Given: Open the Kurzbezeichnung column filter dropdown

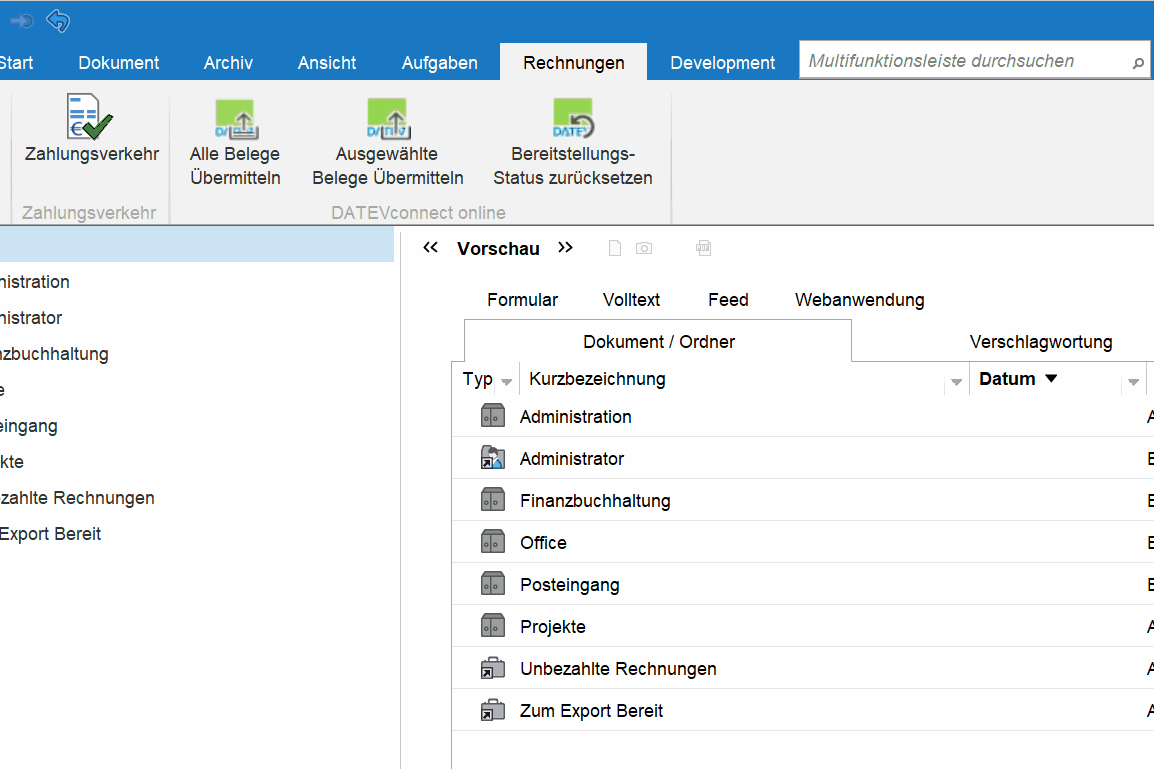Looking at the screenshot, I should coord(956,382).
